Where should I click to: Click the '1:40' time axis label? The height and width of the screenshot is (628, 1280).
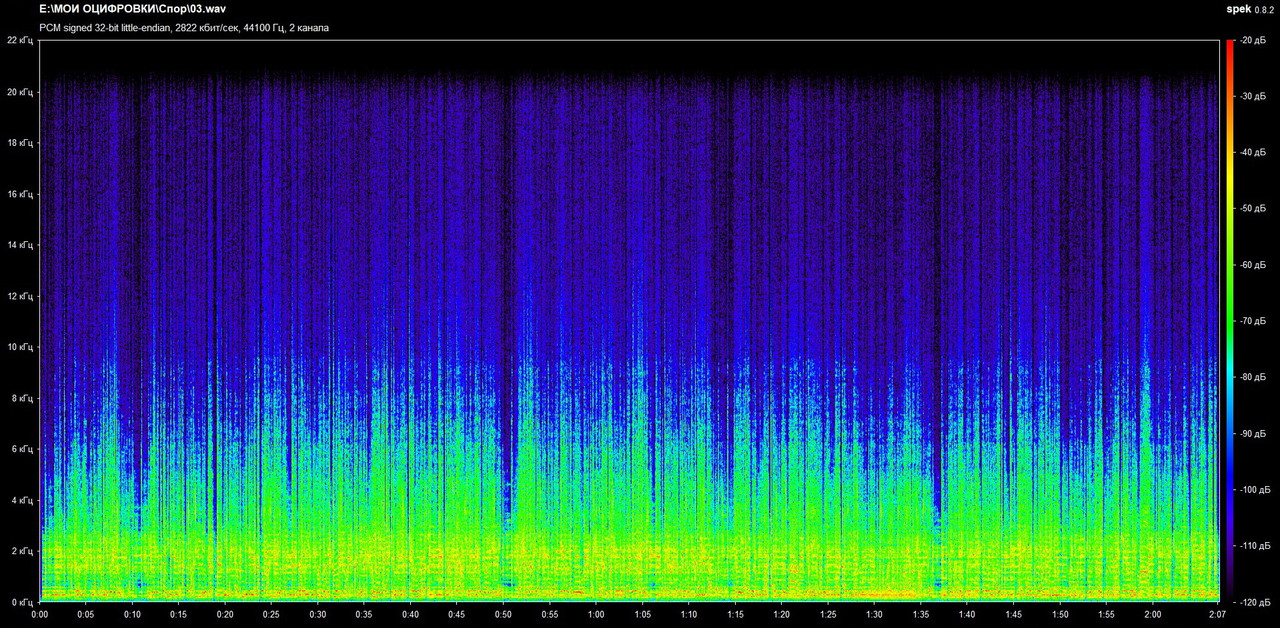[968, 615]
